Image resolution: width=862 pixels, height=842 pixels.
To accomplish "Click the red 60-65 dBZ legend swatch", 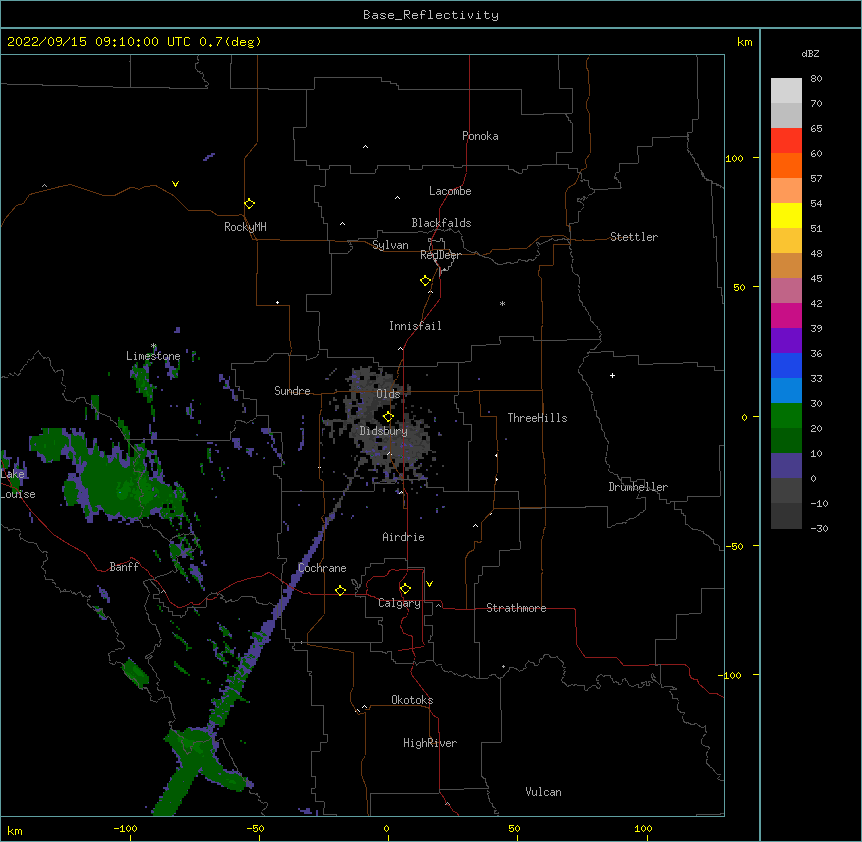I will pos(786,141).
